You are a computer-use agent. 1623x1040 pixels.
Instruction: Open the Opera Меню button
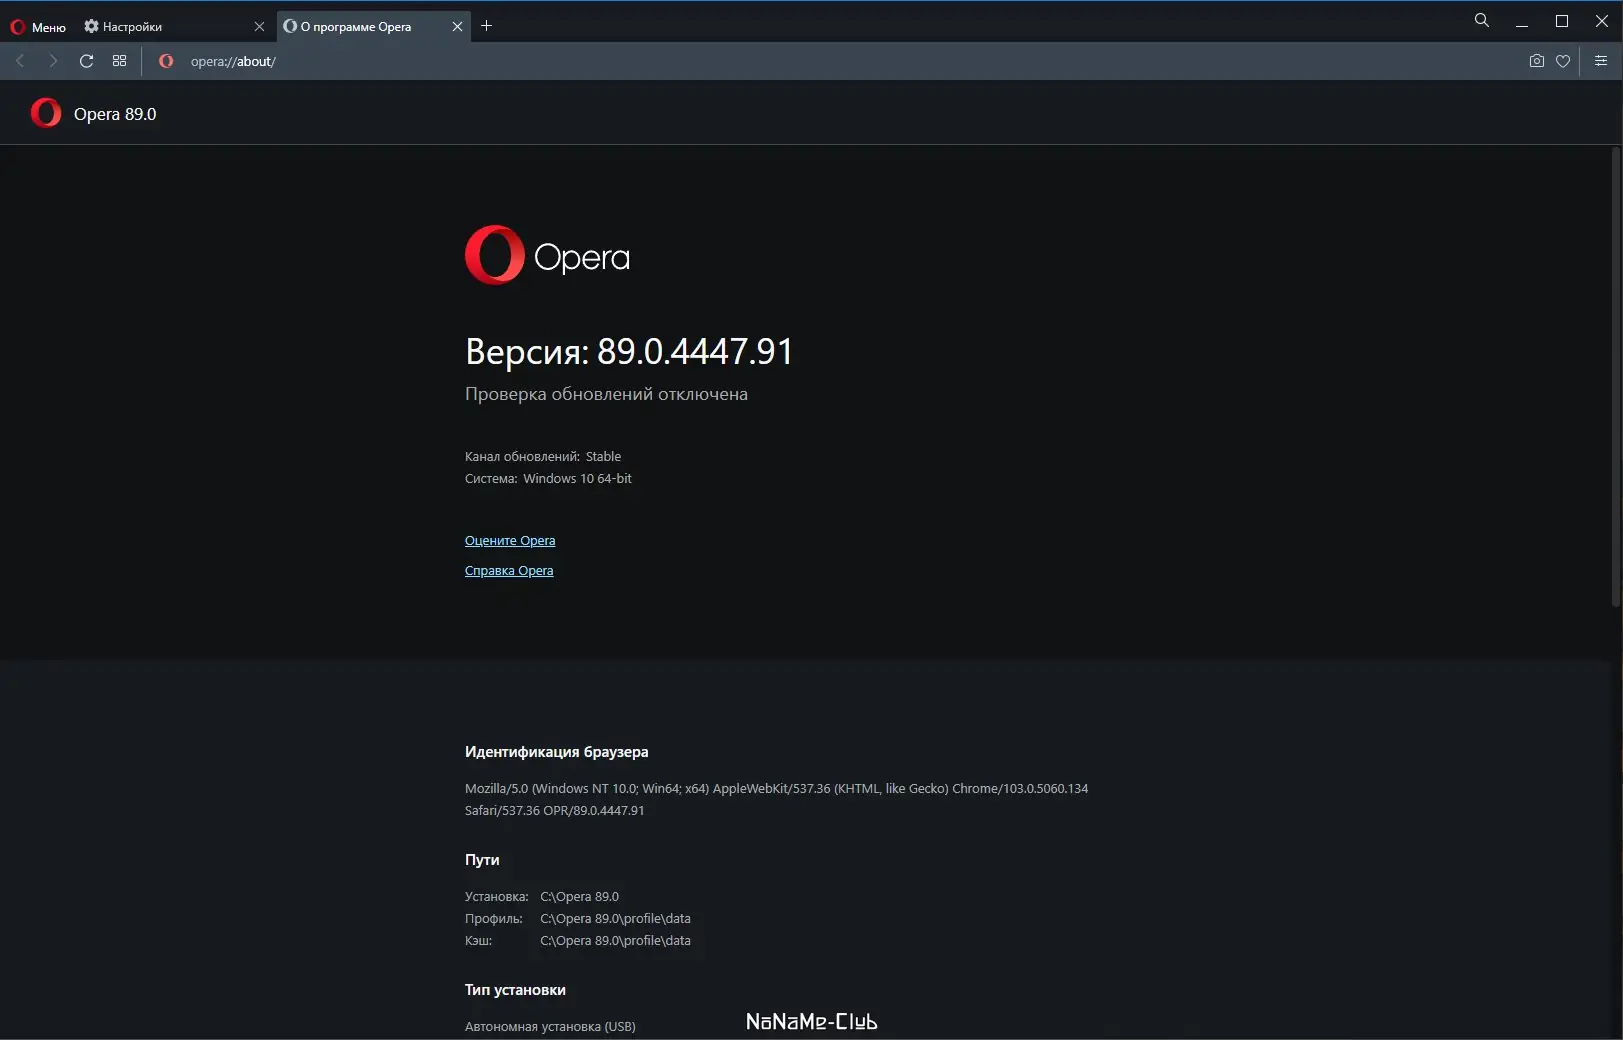pos(38,27)
